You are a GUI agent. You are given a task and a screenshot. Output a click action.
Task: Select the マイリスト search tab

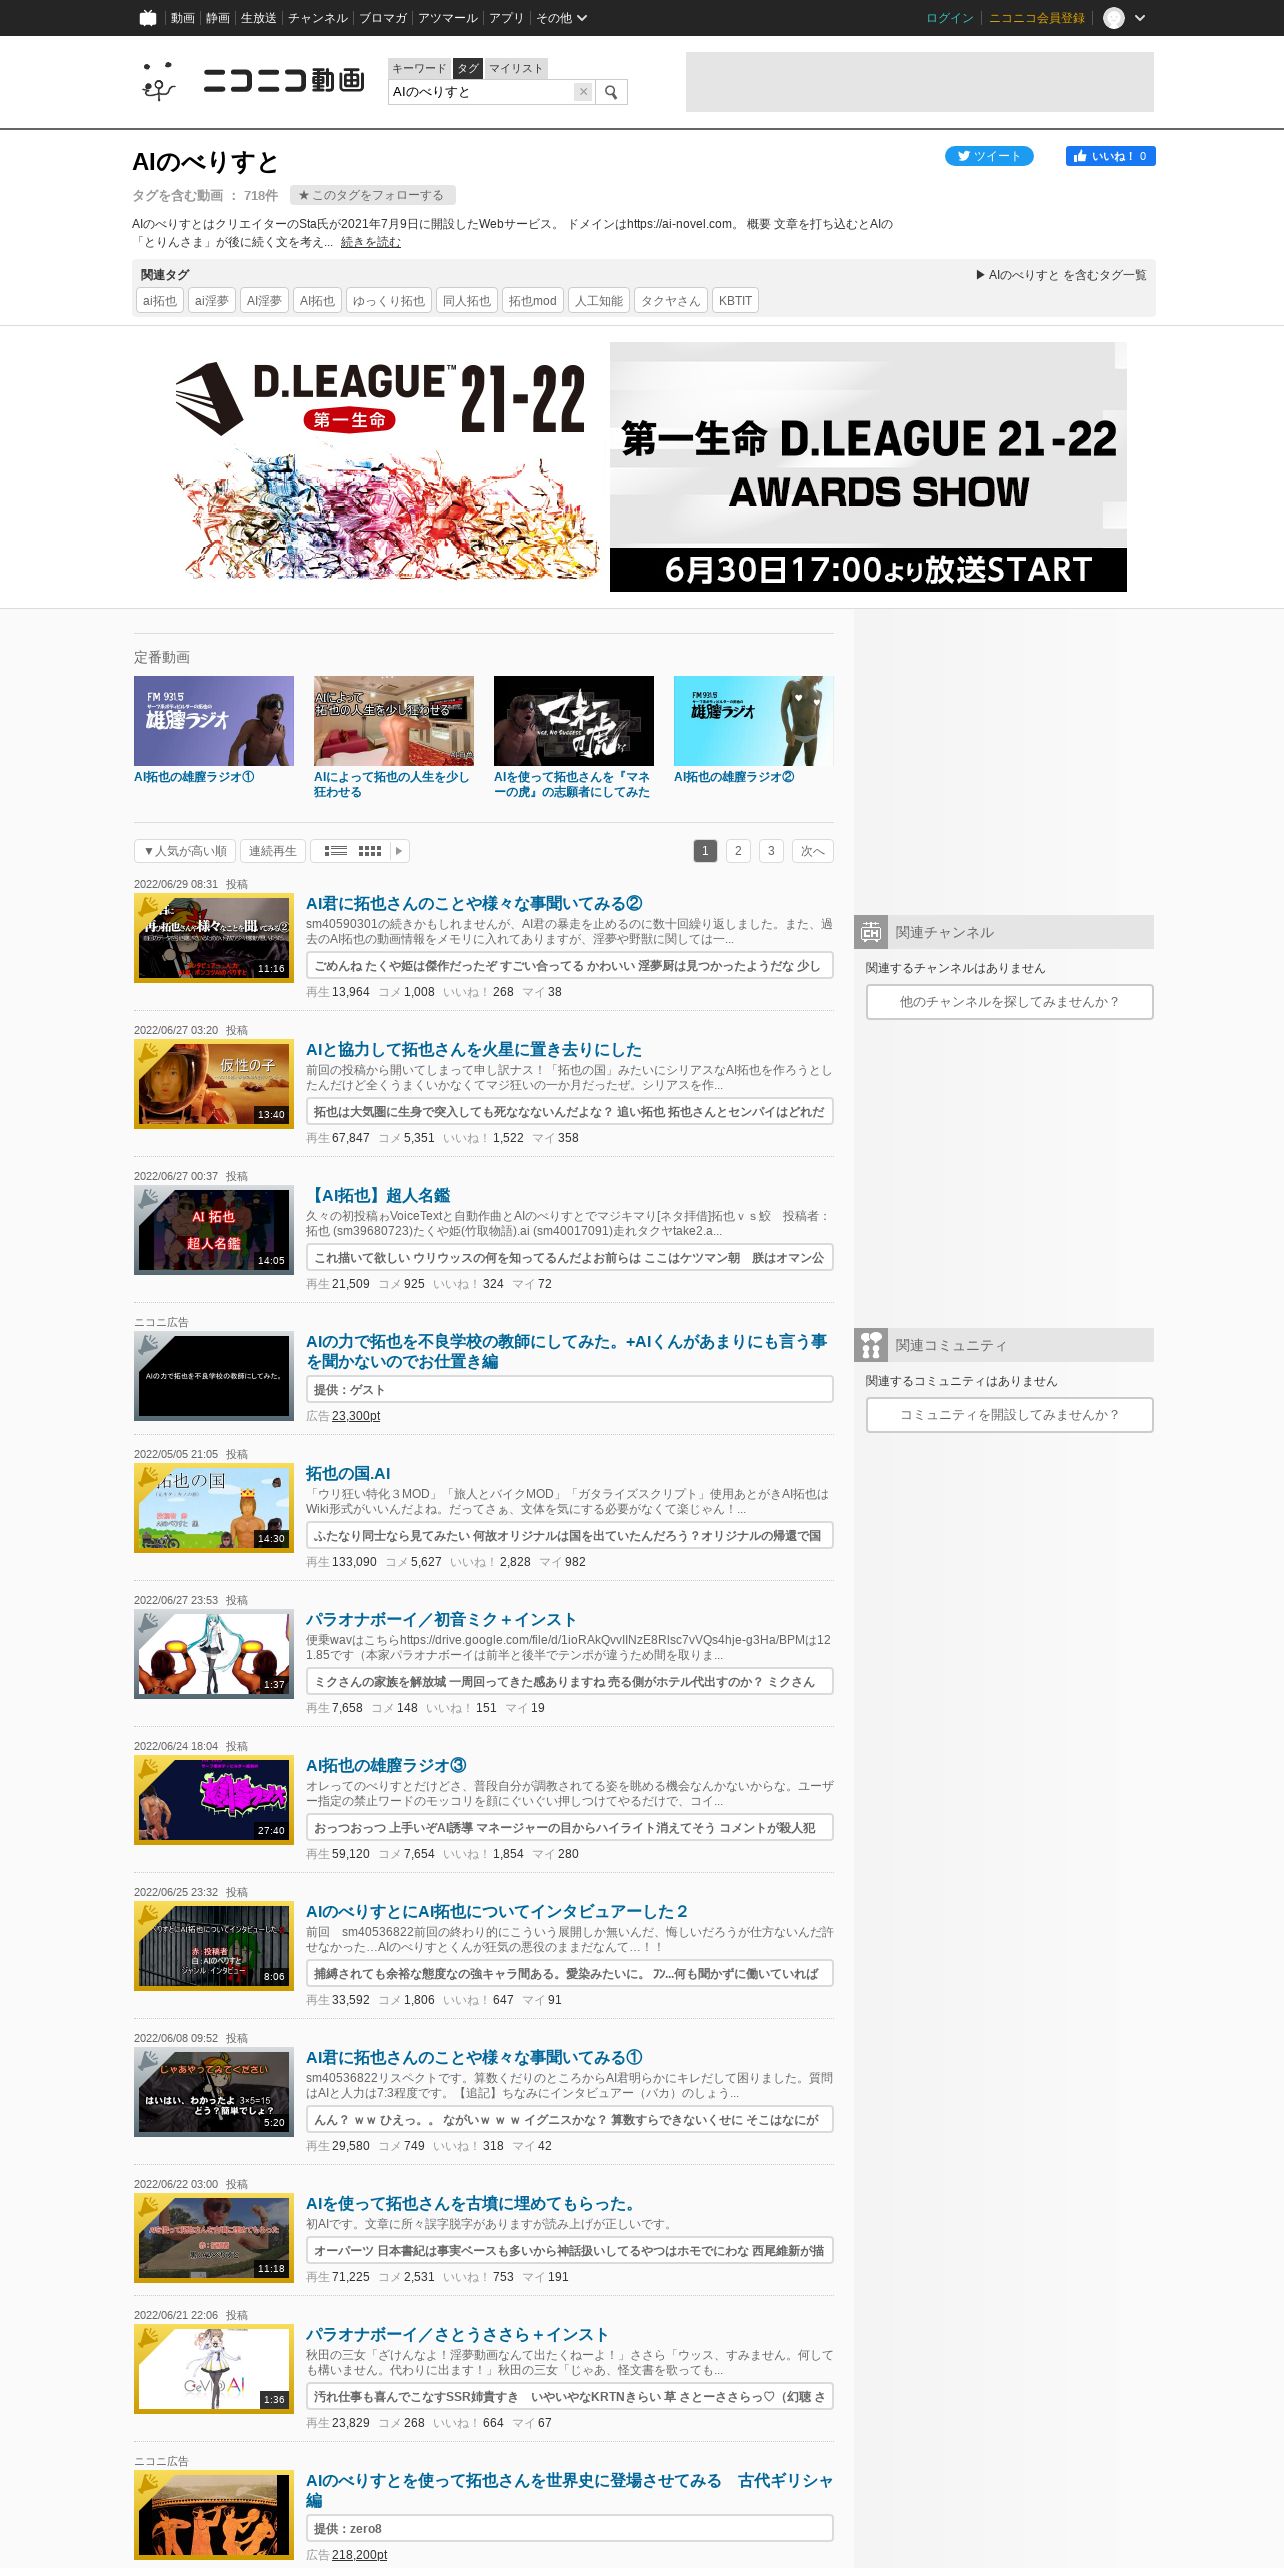point(516,68)
